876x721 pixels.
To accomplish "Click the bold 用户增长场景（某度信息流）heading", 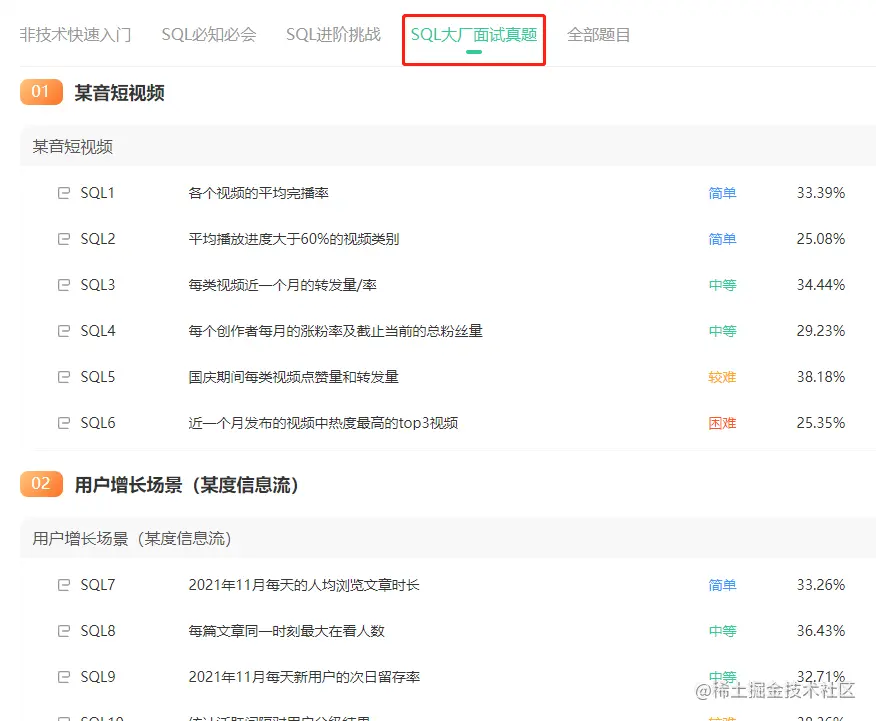I will 187,484.
